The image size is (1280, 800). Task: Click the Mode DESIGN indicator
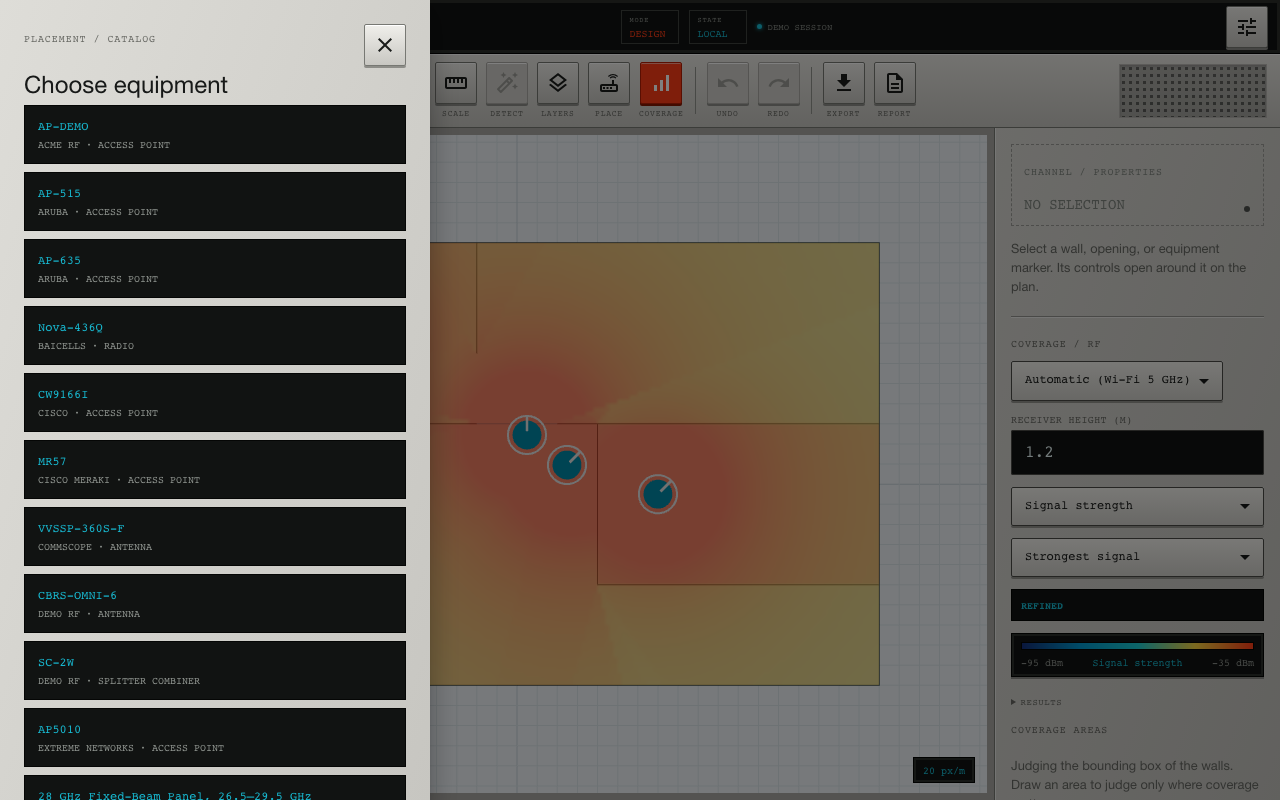tap(650, 27)
